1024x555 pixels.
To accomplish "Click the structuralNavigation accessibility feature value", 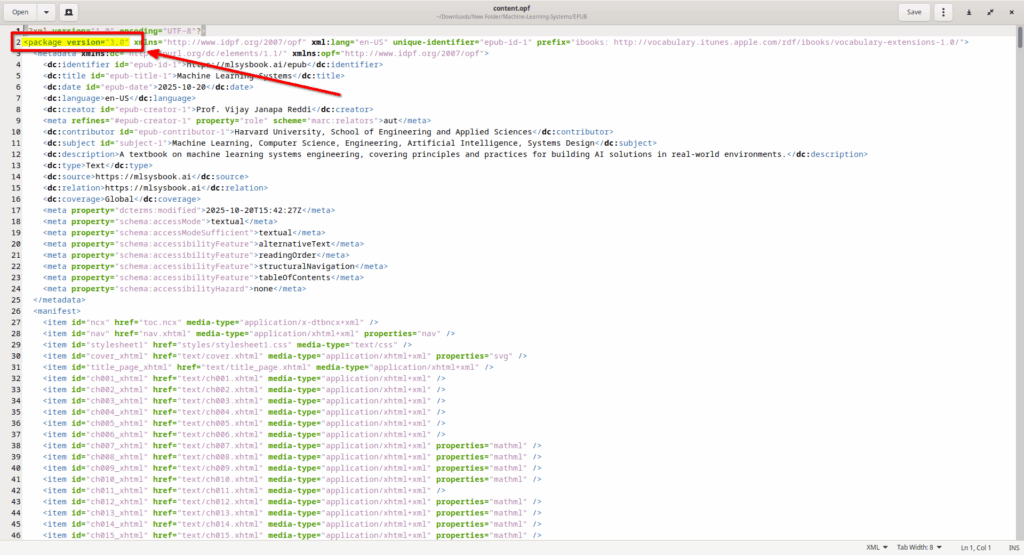I will [307, 266].
